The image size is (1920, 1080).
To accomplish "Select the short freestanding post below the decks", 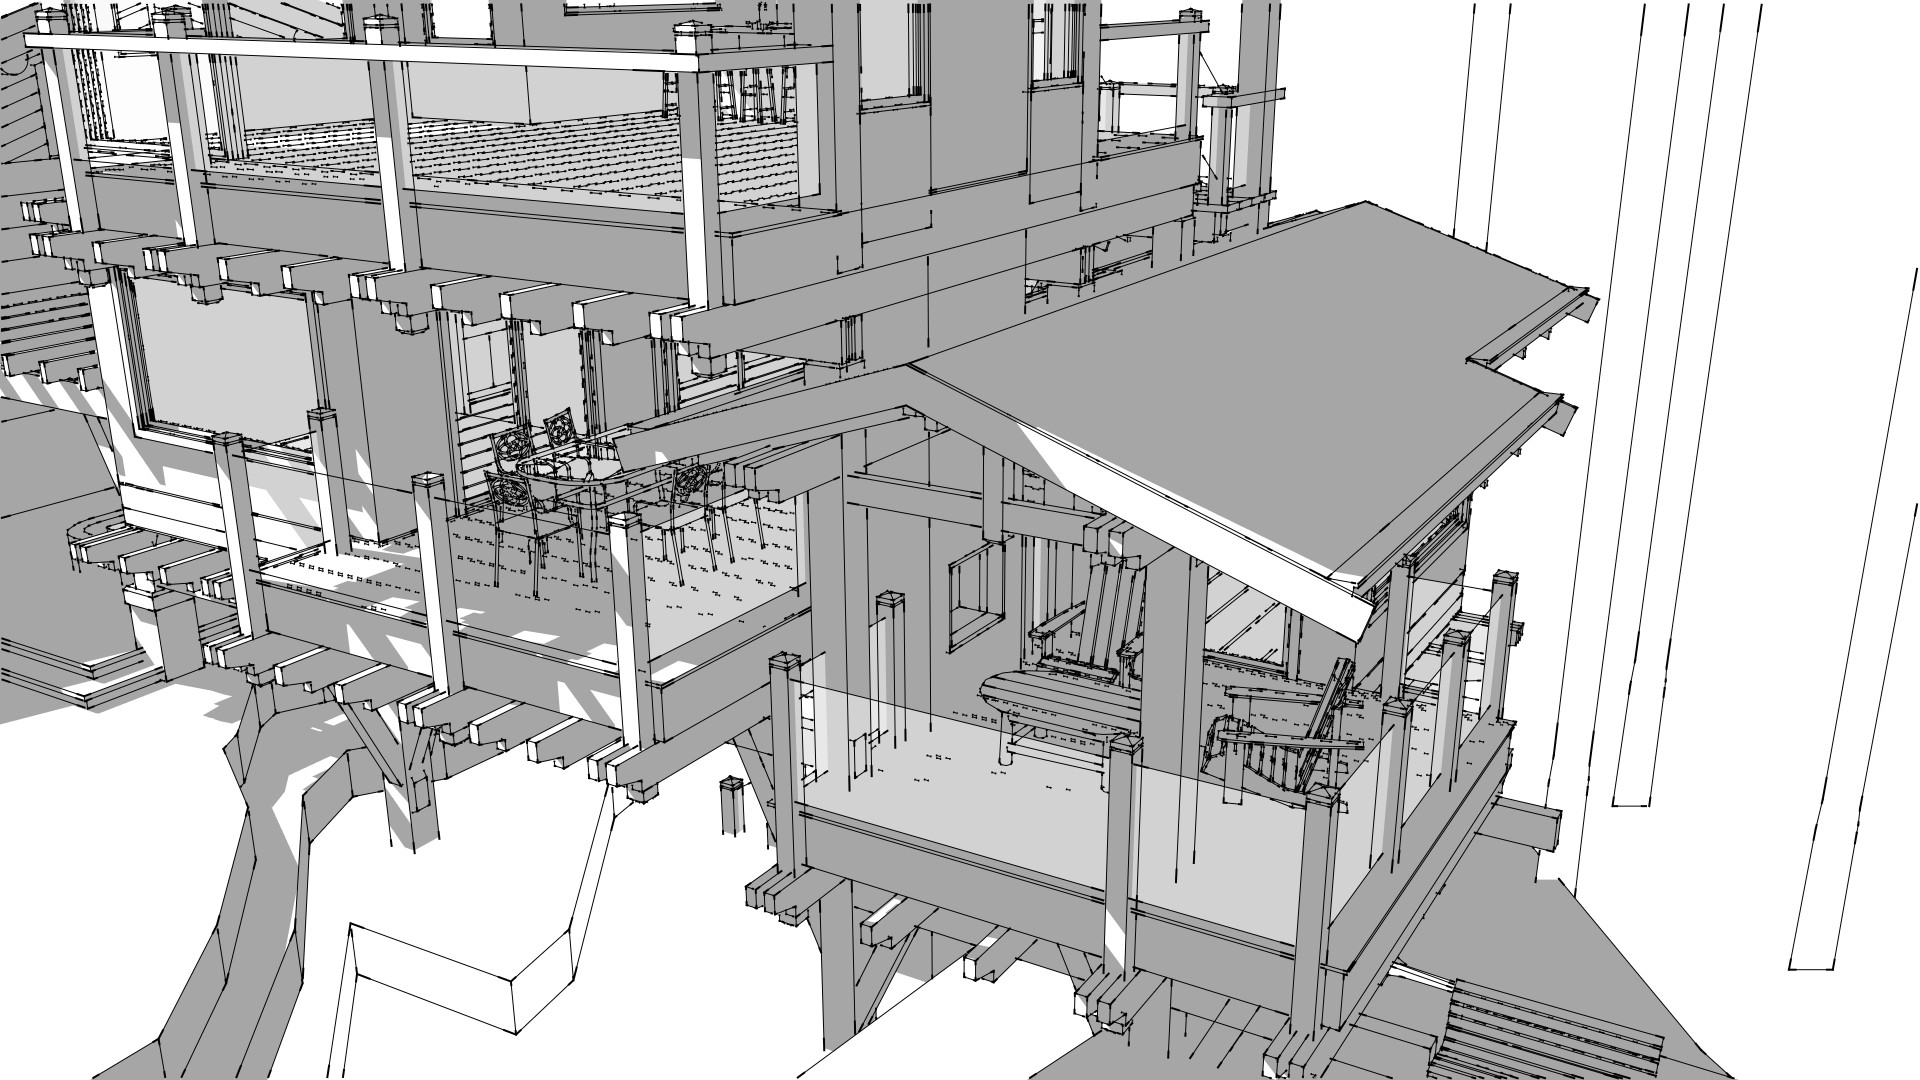I will pyautogui.click(x=733, y=805).
